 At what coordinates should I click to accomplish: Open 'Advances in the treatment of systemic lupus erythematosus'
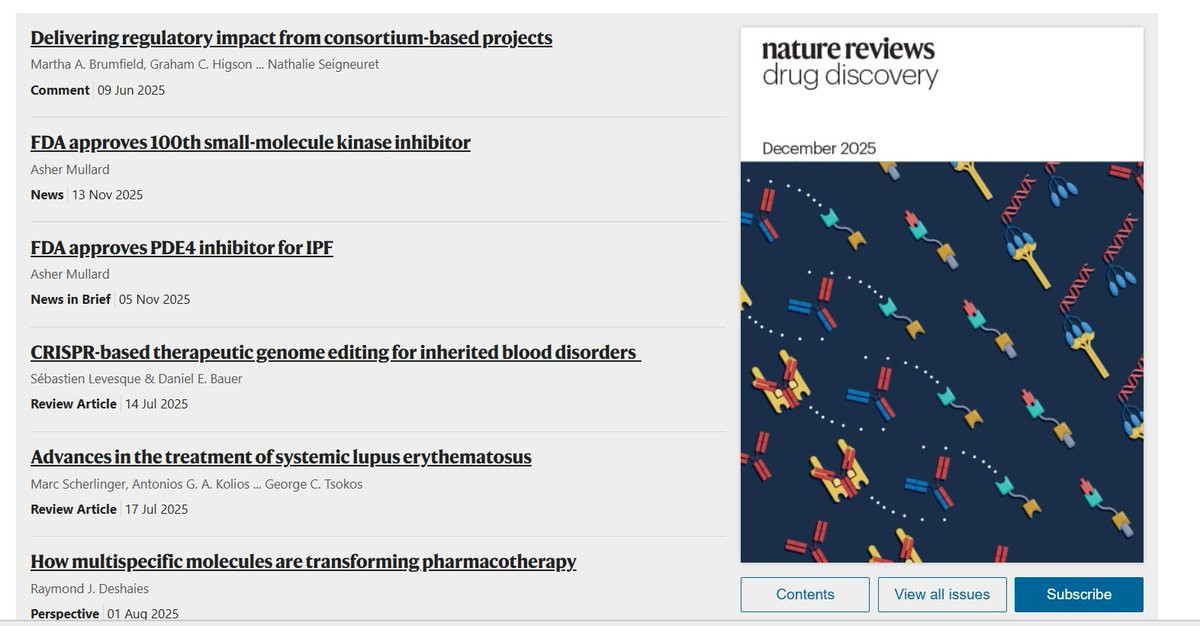pos(281,457)
